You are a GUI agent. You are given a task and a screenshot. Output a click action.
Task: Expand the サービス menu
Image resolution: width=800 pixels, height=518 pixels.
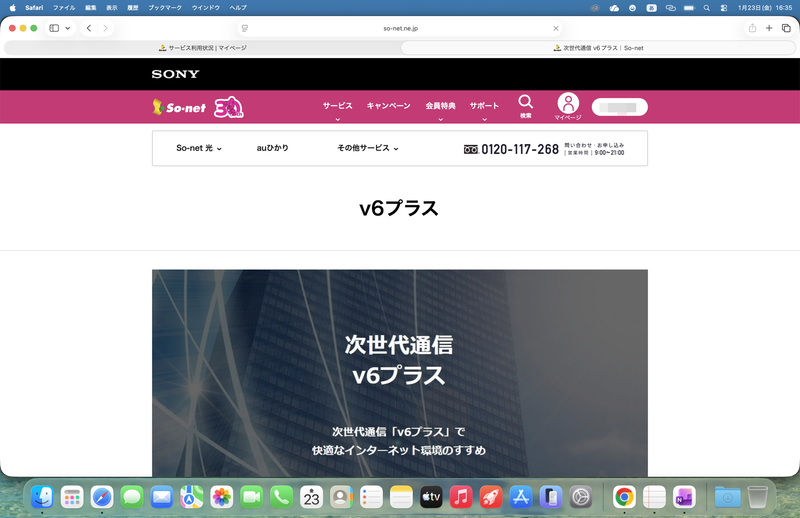click(x=337, y=109)
